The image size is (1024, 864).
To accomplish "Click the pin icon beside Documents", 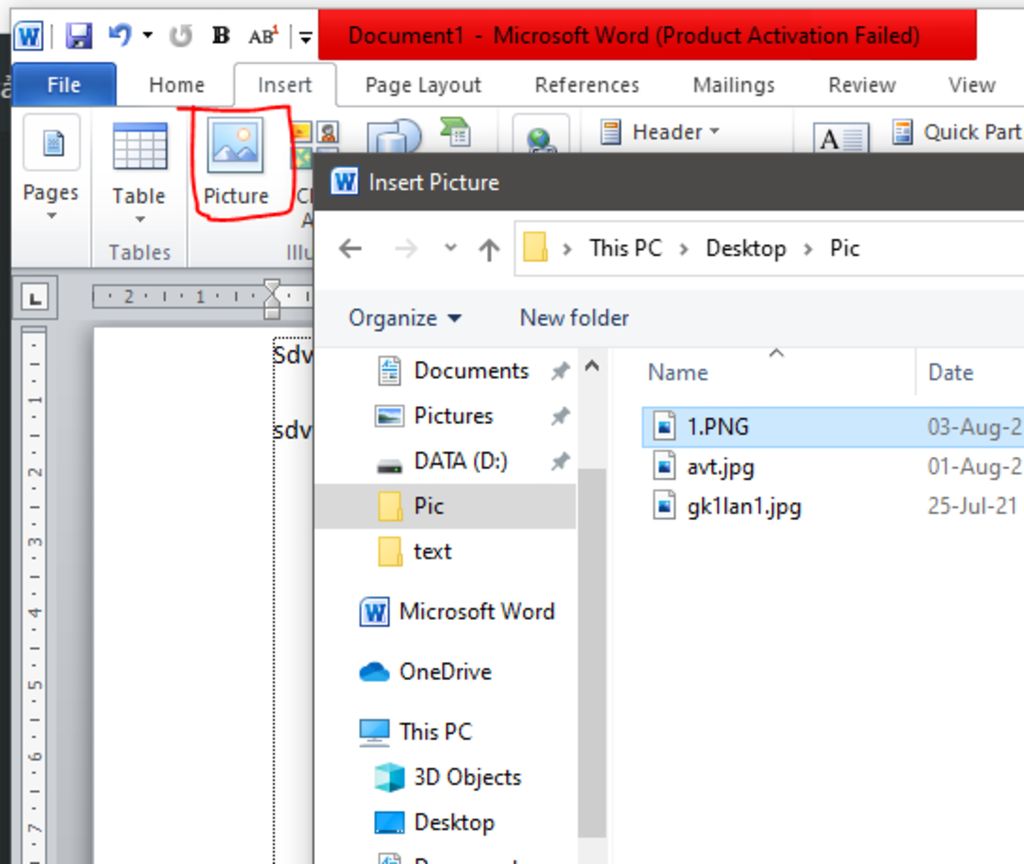I will pos(560,371).
